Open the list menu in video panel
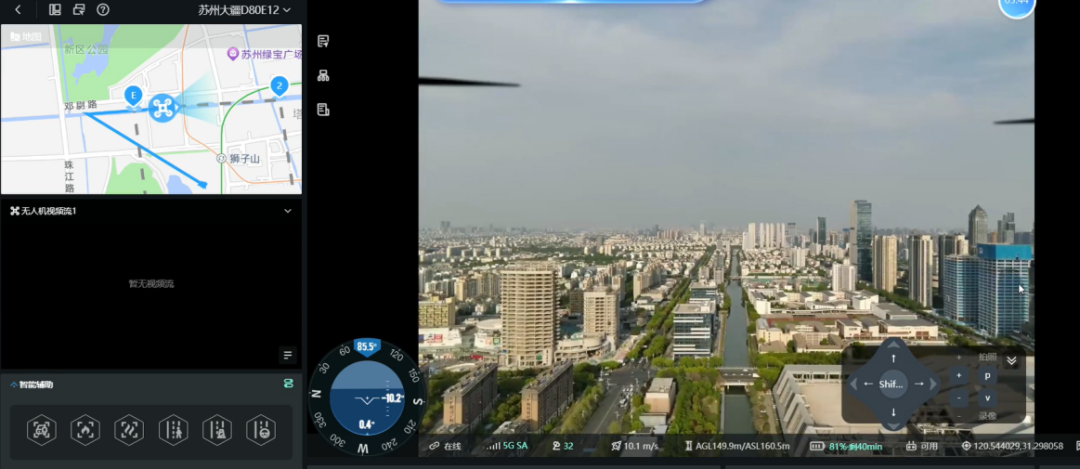The height and width of the screenshot is (469, 1080). [288, 355]
